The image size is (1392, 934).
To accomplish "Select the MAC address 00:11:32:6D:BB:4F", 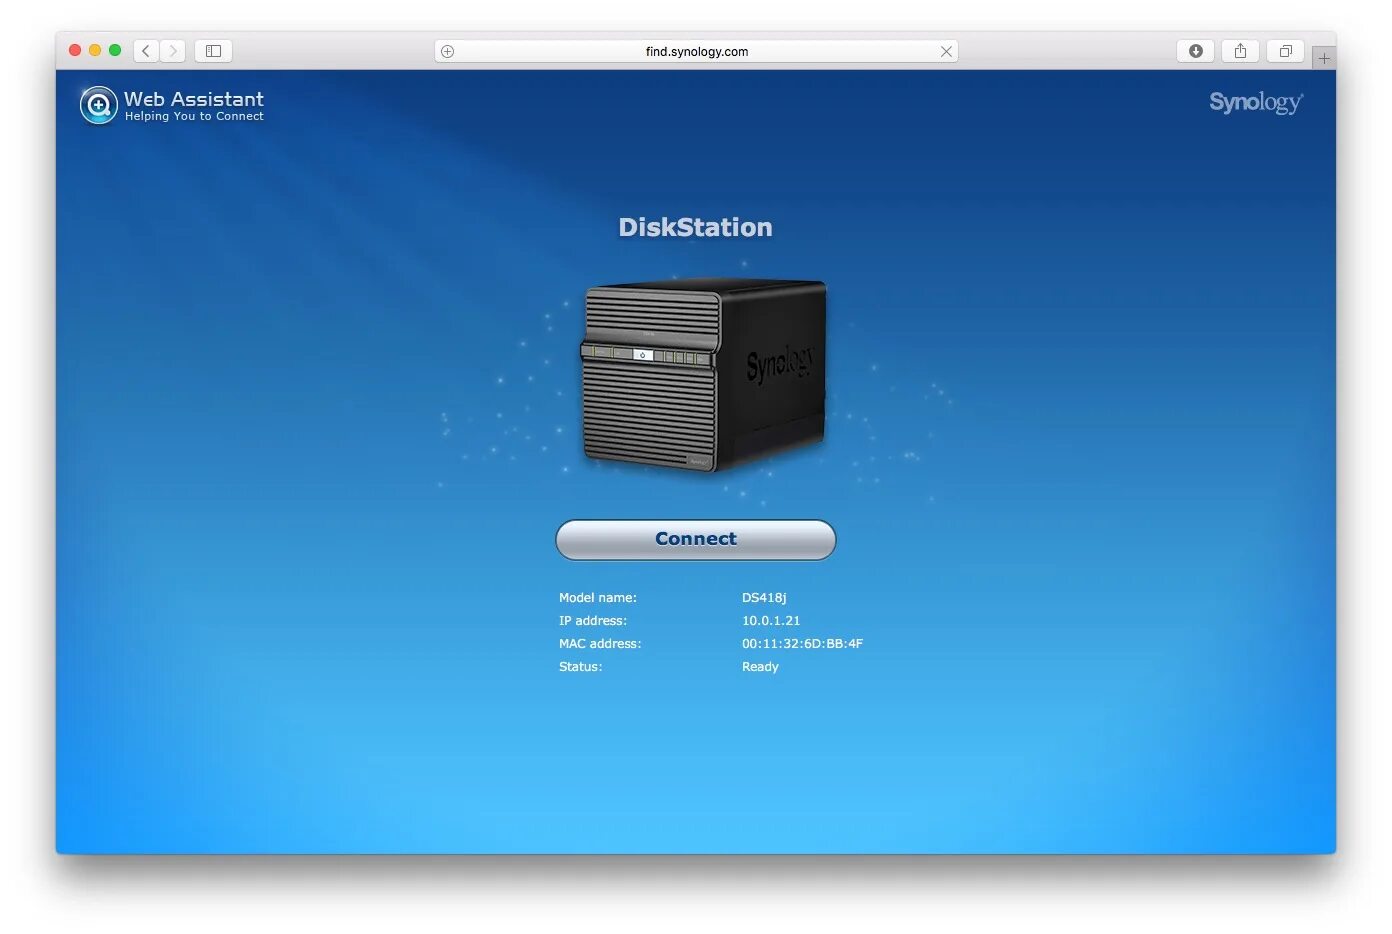I will (x=802, y=644).
